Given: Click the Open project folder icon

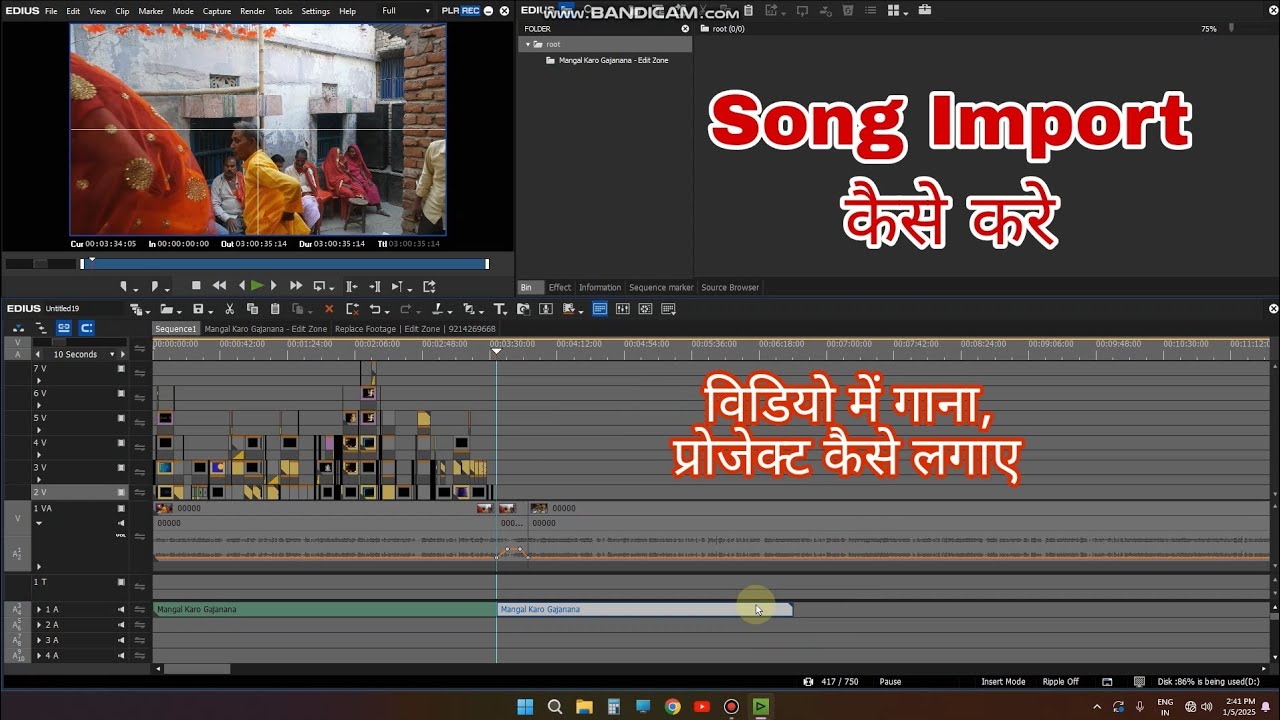Looking at the screenshot, I should (x=166, y=309).
